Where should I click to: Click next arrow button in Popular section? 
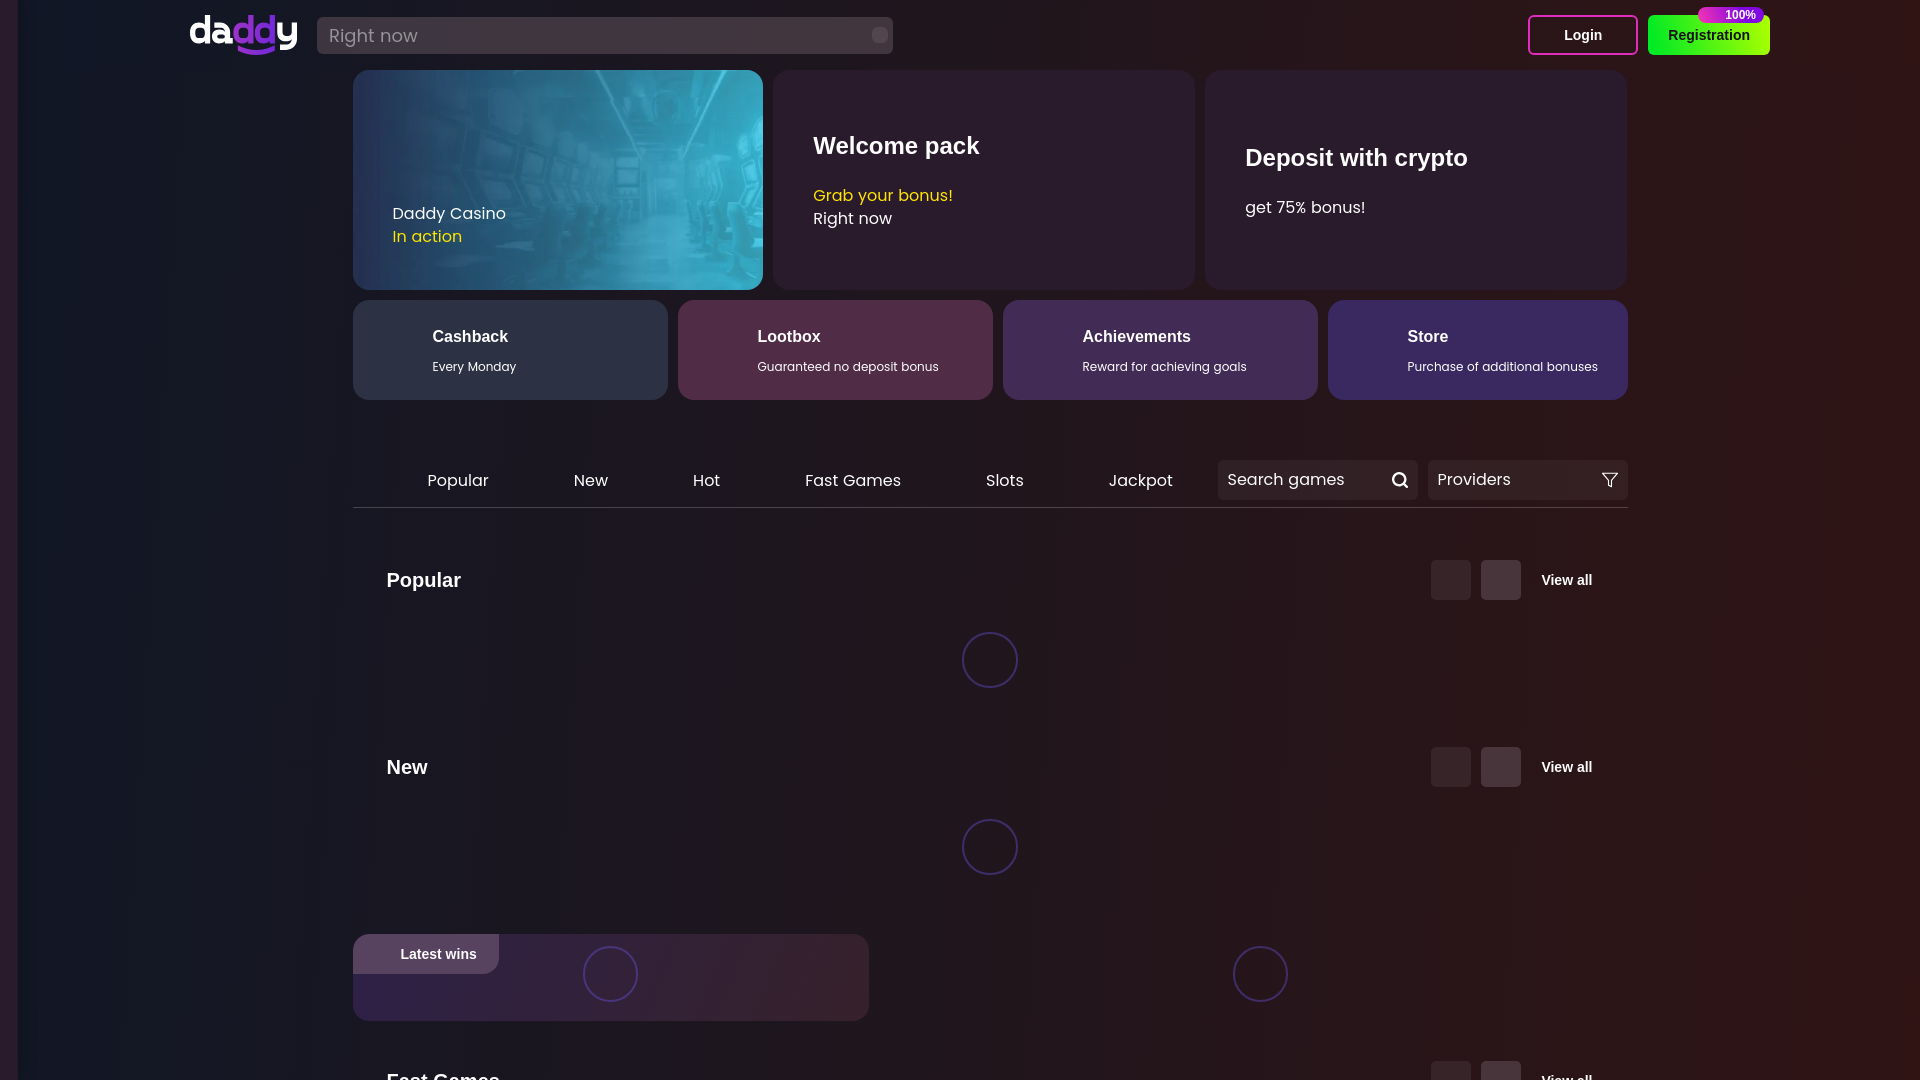(1501, 580)
